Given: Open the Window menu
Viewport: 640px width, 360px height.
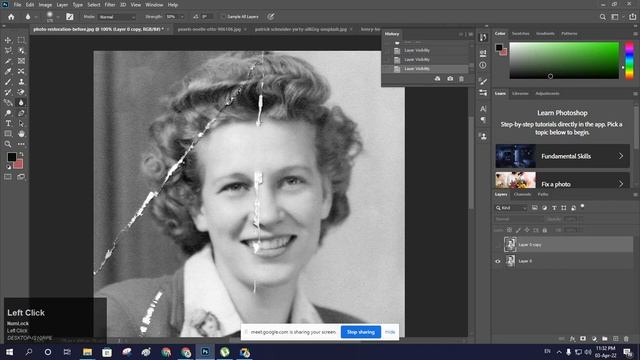Looking at the screenshot, I should pos(154,5).
